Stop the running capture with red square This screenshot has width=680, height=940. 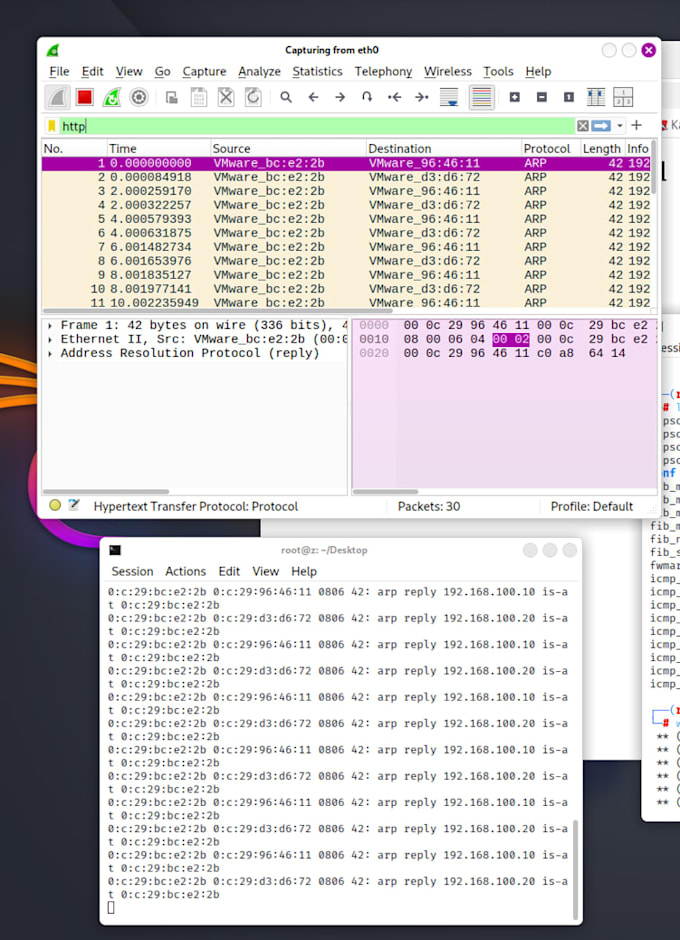click(x=85, y=97)
